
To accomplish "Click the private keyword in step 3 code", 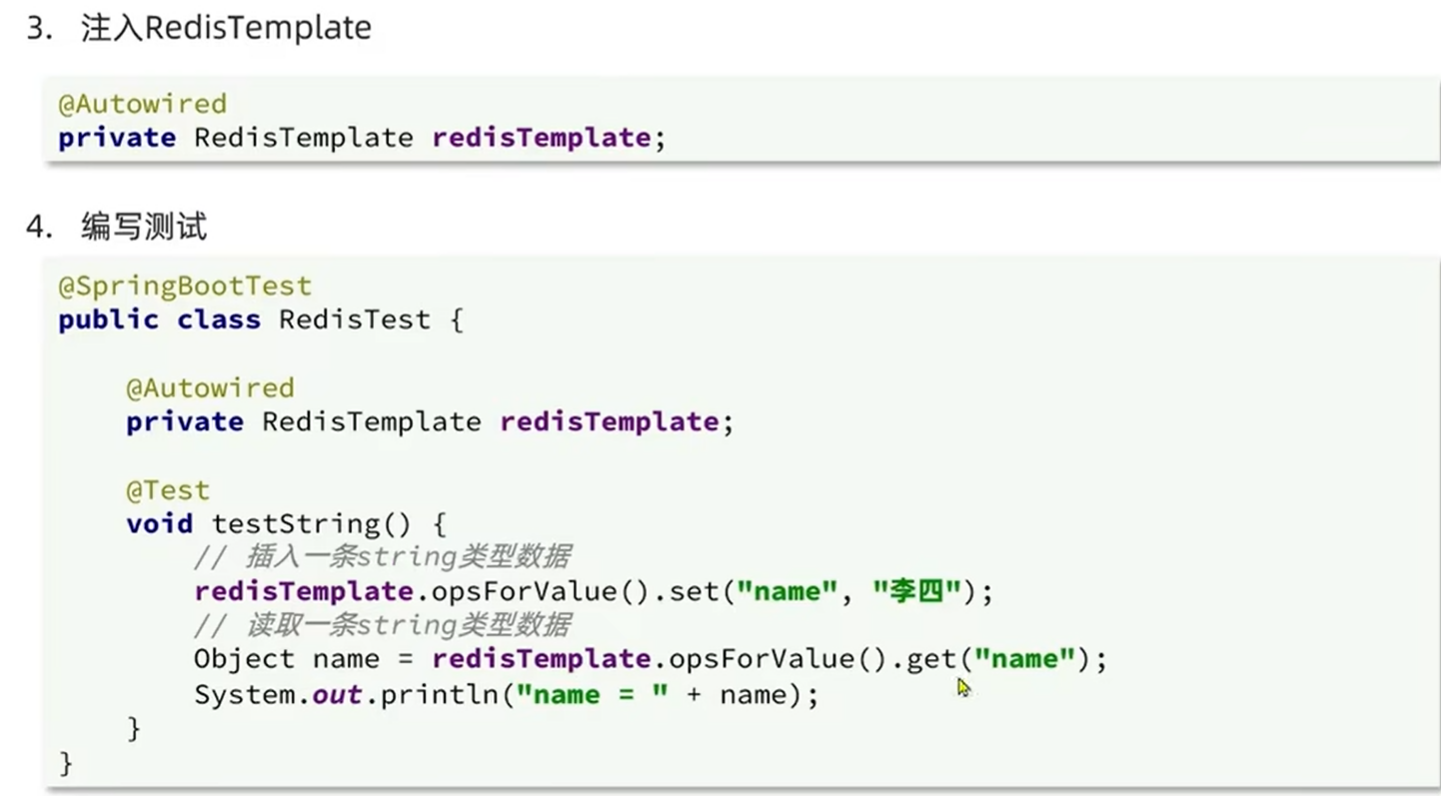I will pyautogui.click(x=116, y=137).
